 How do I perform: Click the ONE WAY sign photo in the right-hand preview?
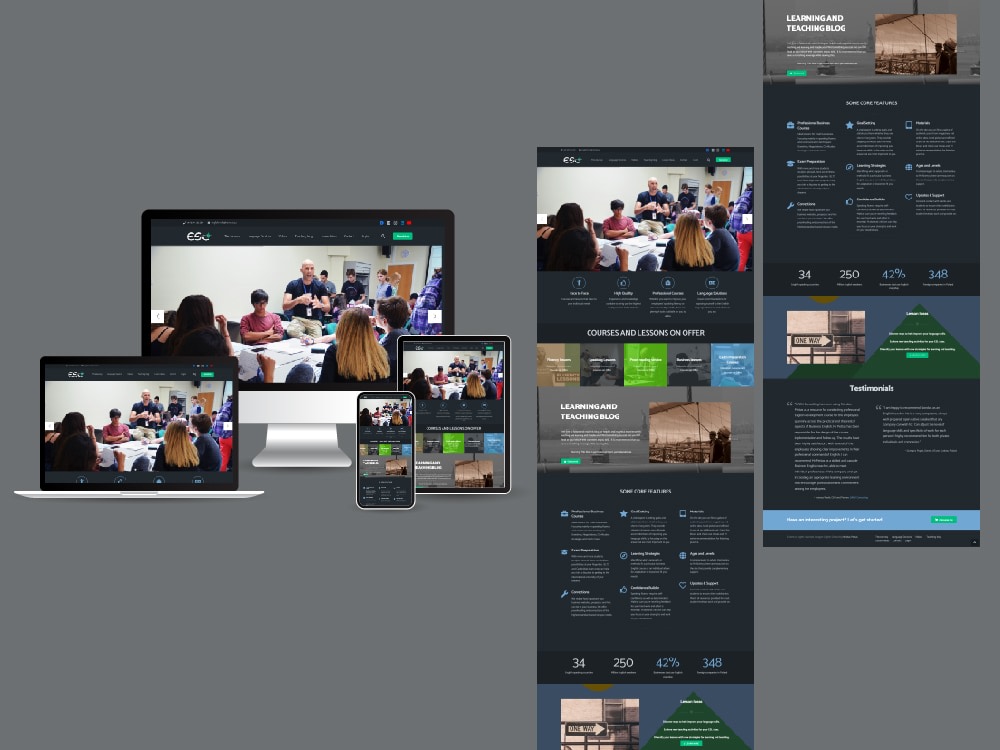coord(826,337)
